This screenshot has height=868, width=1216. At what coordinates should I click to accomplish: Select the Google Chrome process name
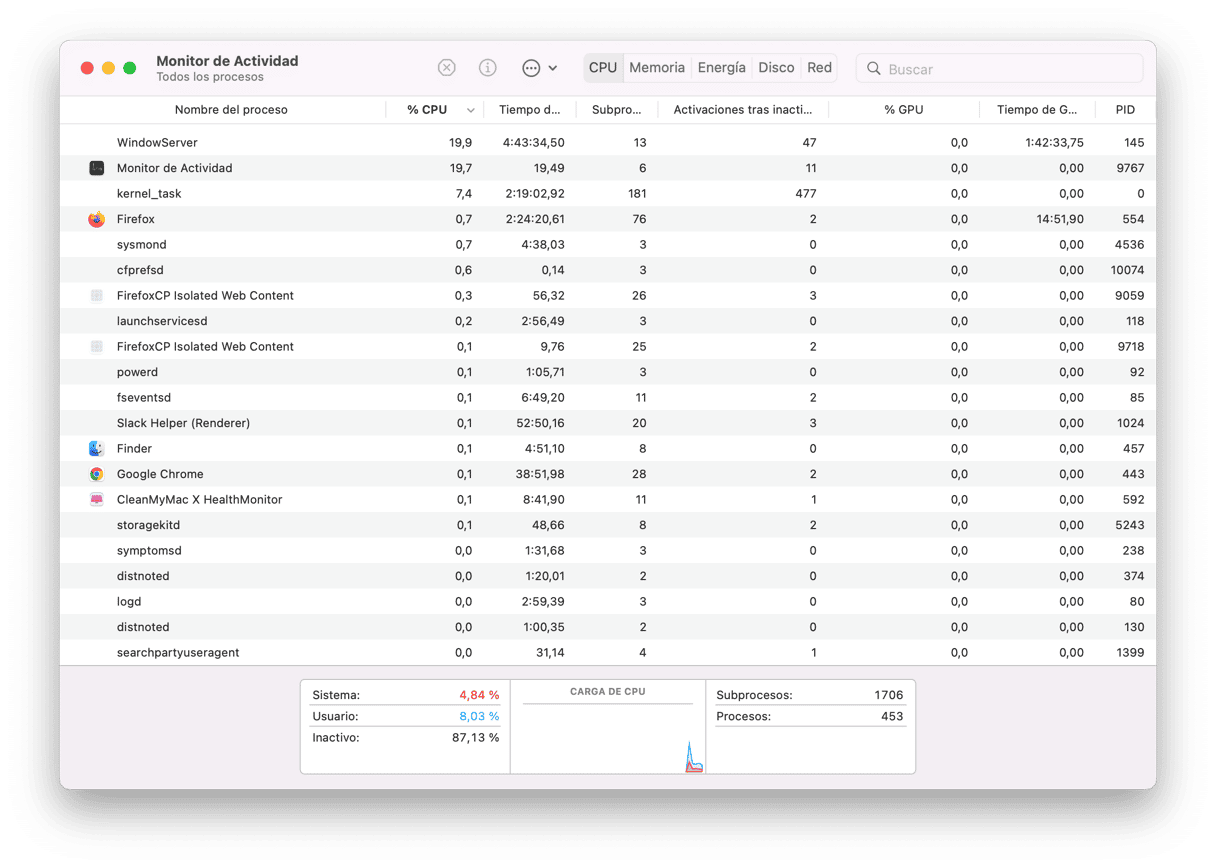click(x=160, y=474)
